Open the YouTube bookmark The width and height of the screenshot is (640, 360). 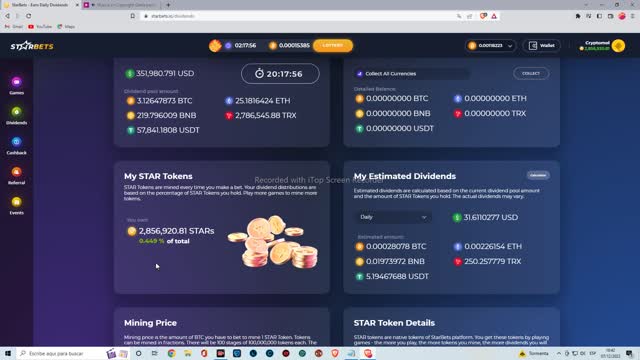click(x=40, y=27)
